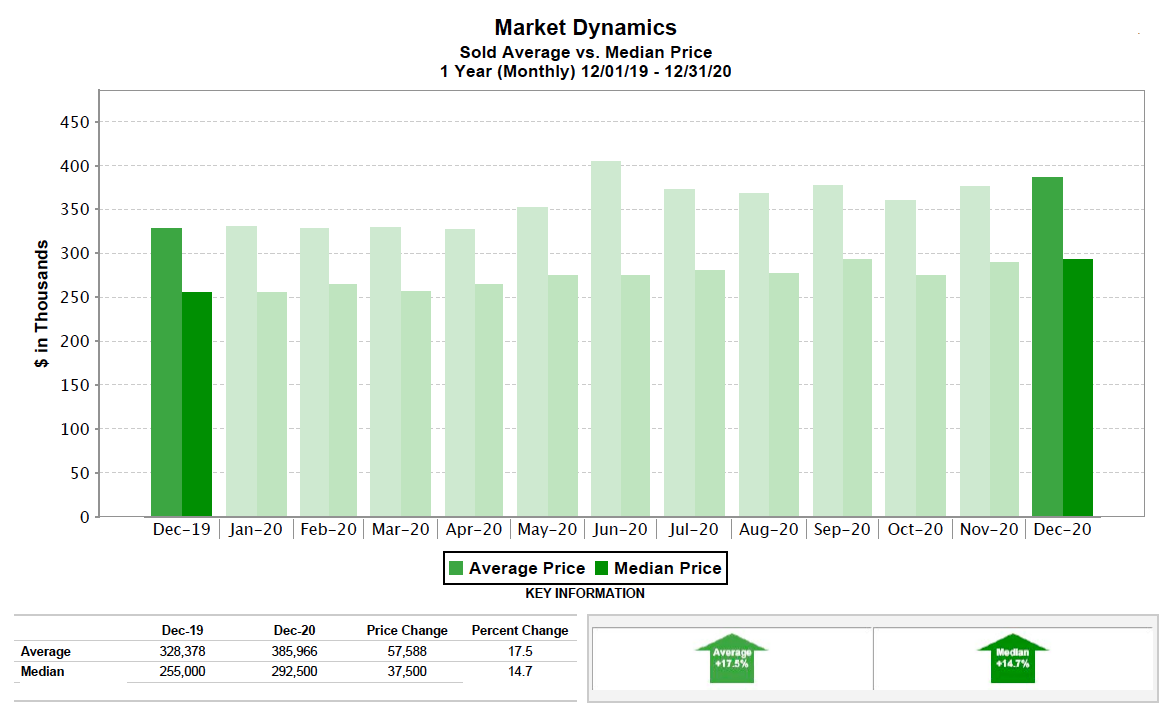Click the Market Dynamics chart title
1174x712 pixels.
click(586, 28)
